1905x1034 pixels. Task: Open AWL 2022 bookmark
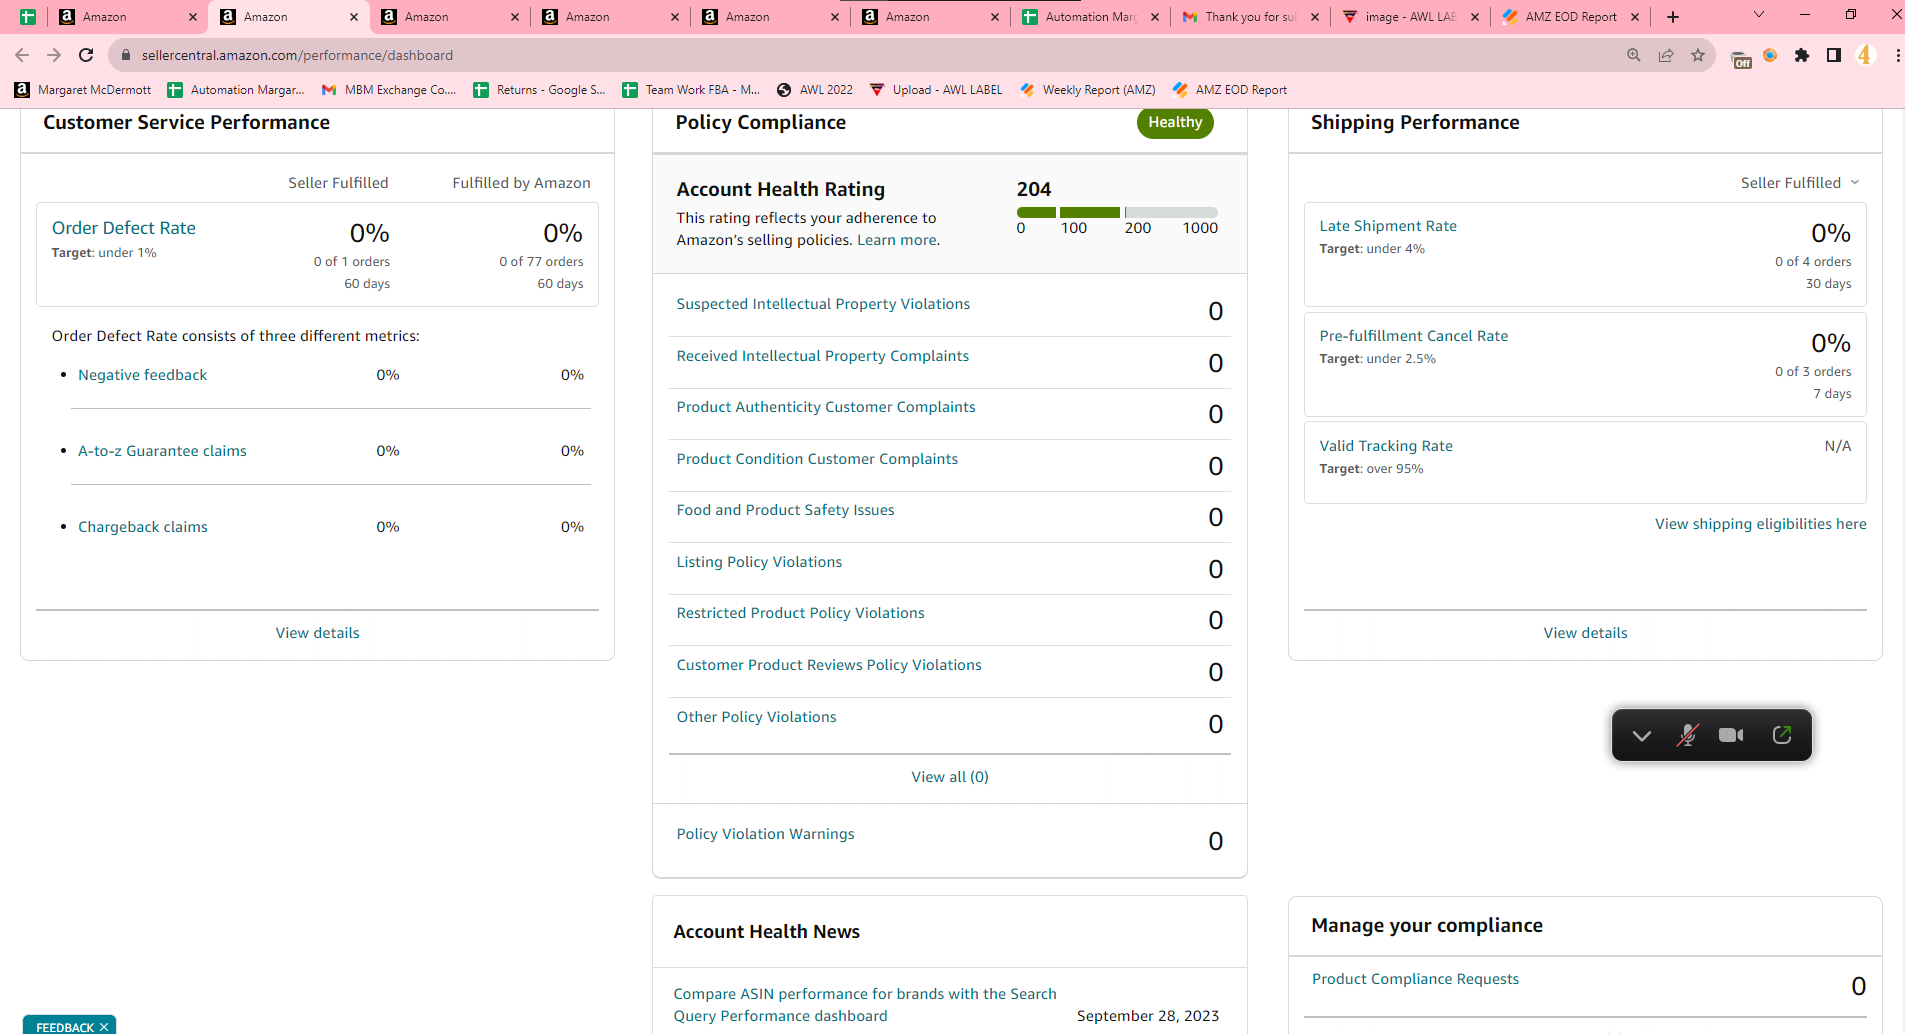[x=815, y=90]
